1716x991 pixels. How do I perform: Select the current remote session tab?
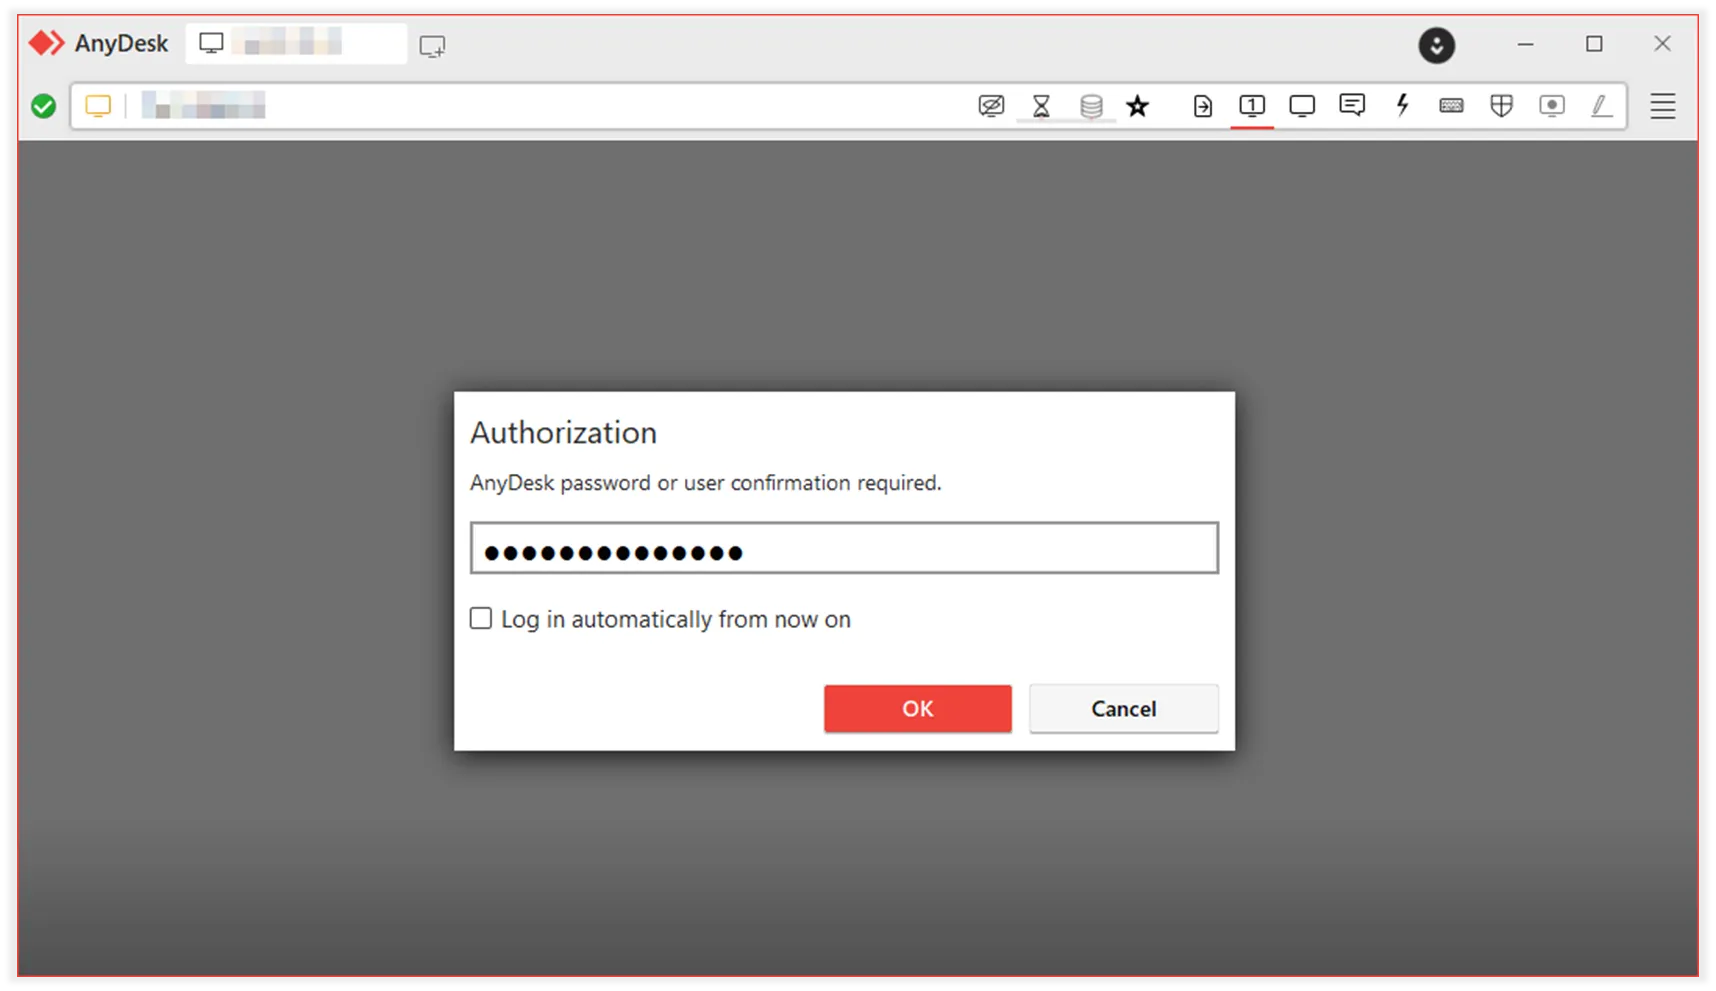point(295,44)
